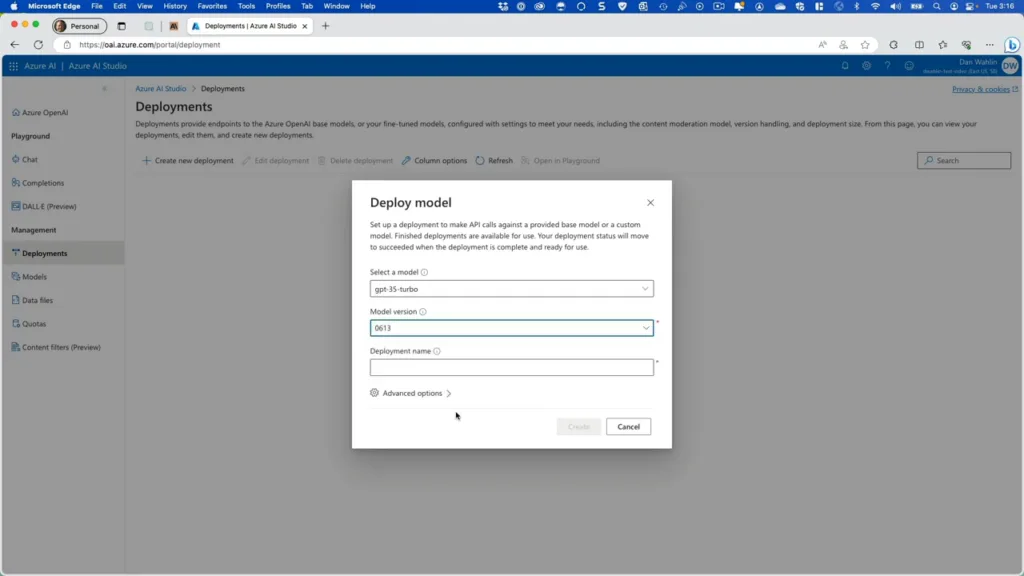Open the Select a model dropdown
The image size is (1024, 576).
click(511, 289)
